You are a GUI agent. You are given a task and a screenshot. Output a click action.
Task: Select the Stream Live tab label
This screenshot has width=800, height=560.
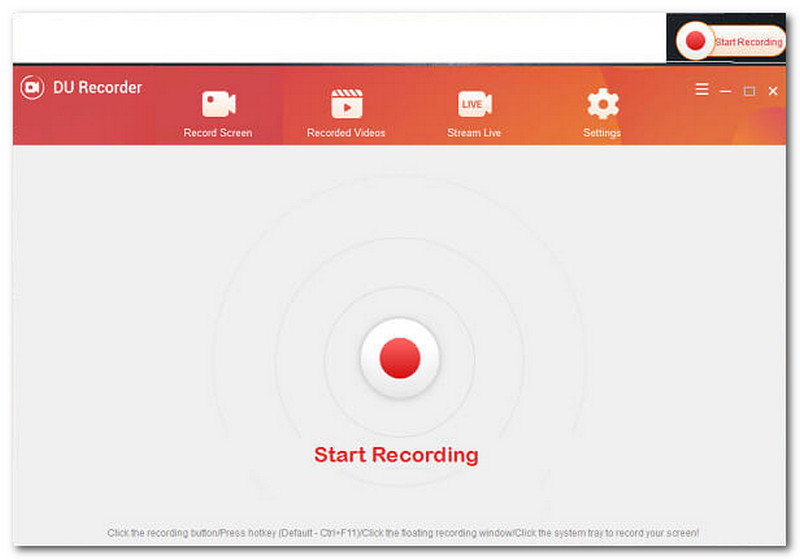[474, 133]
